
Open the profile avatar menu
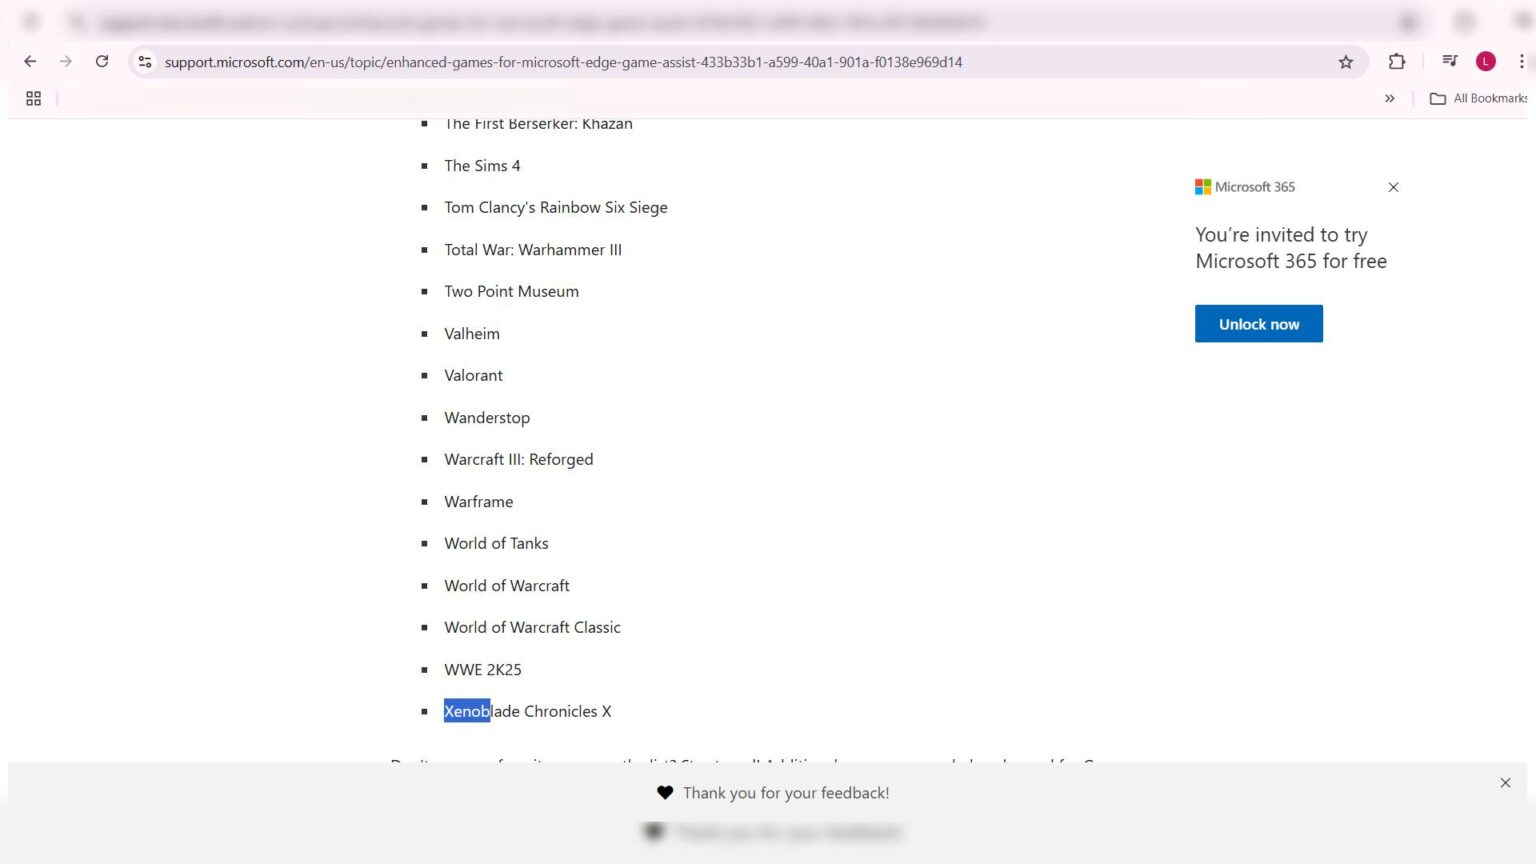click(x=1486, y=62)
